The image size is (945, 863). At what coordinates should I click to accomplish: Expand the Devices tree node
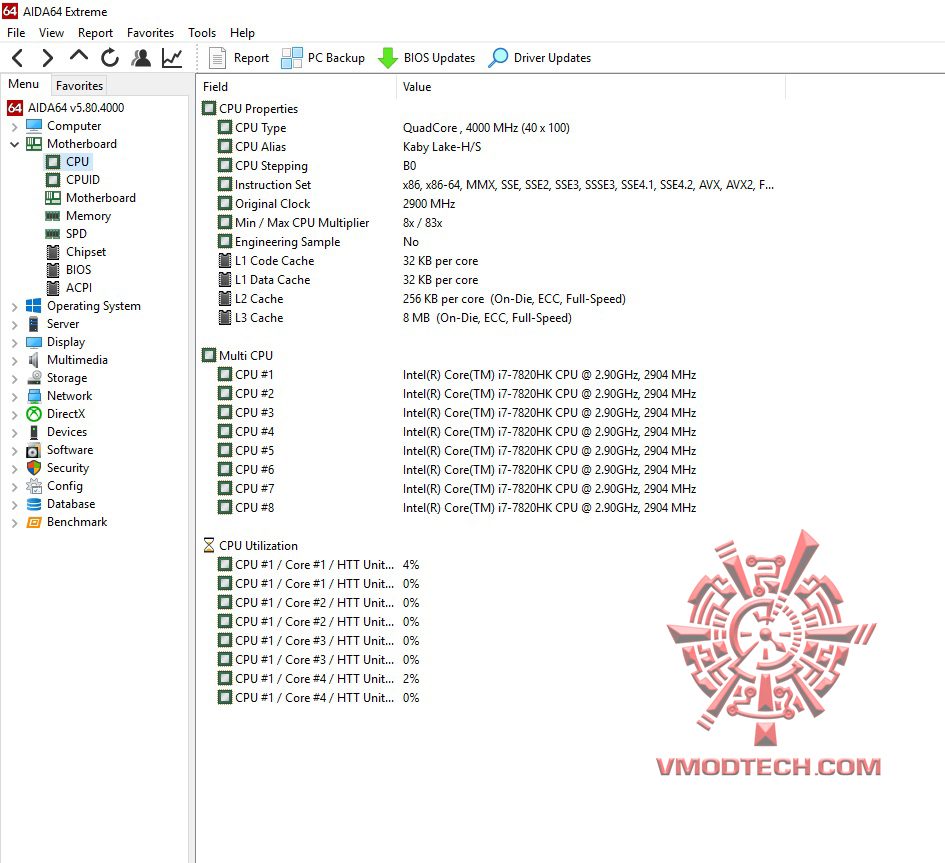pos(14,433)
